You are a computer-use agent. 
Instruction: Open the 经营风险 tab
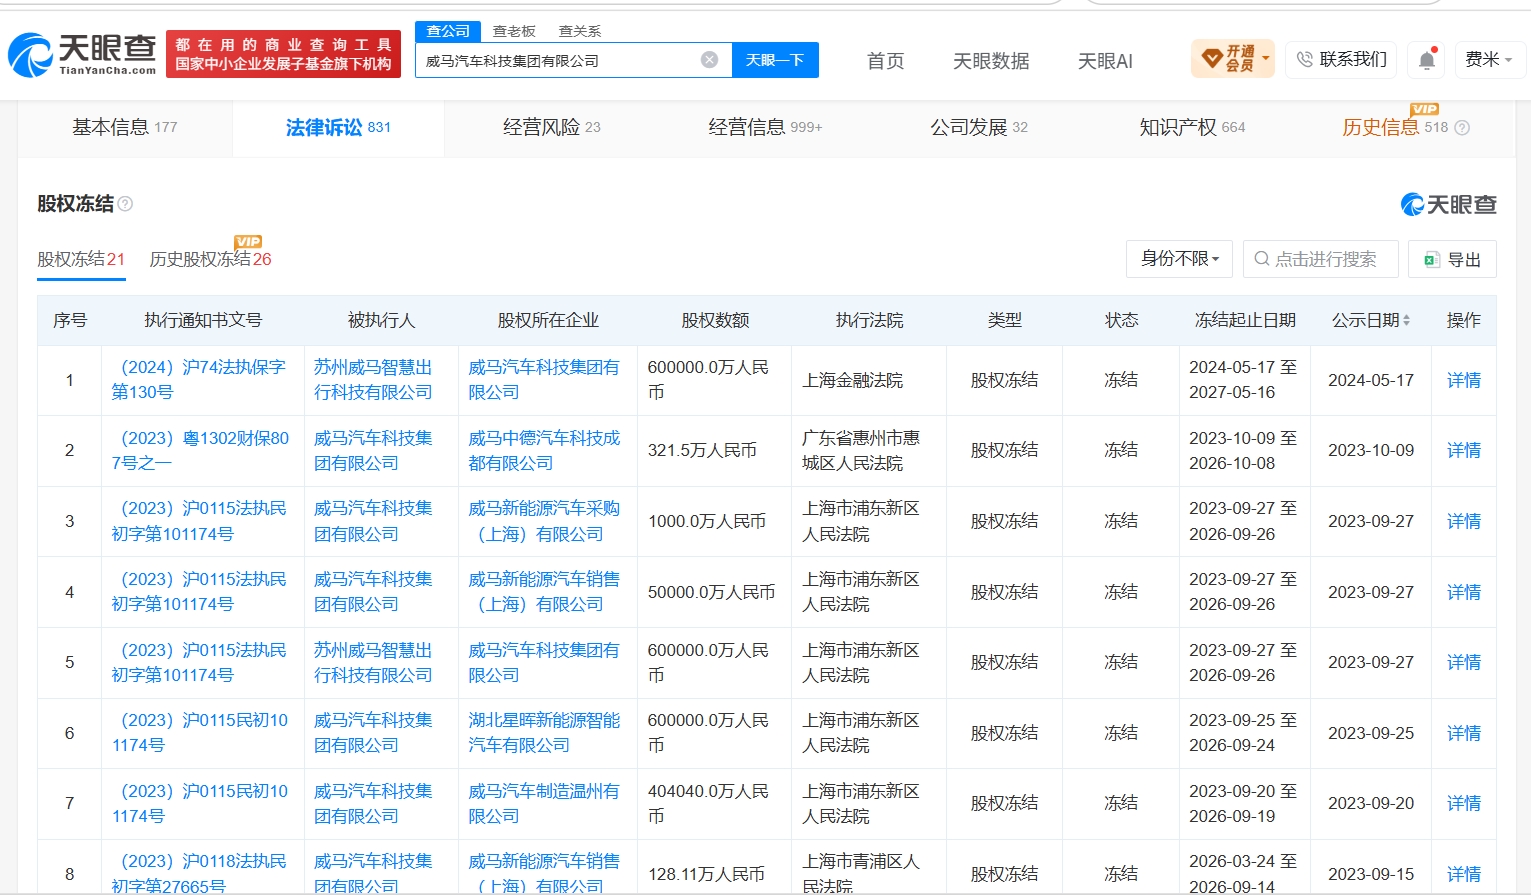click(551, 128)
